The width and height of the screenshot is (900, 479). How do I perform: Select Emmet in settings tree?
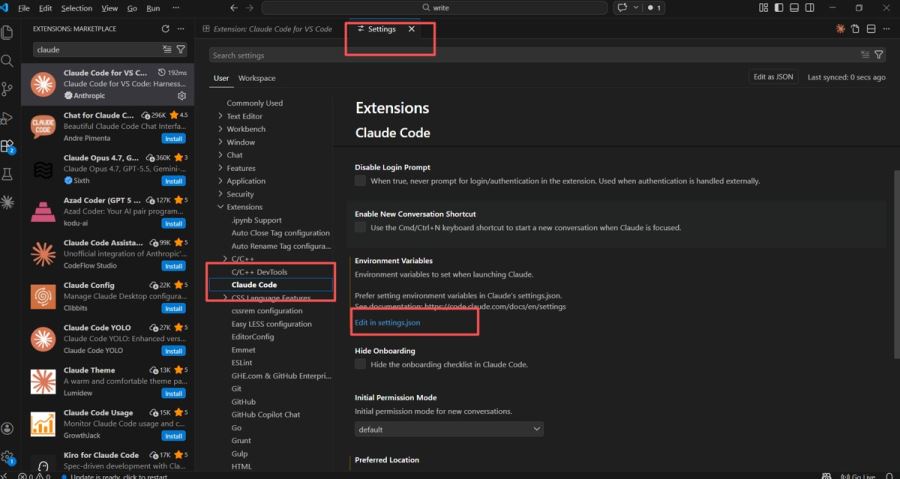click(x=243, y=349)
